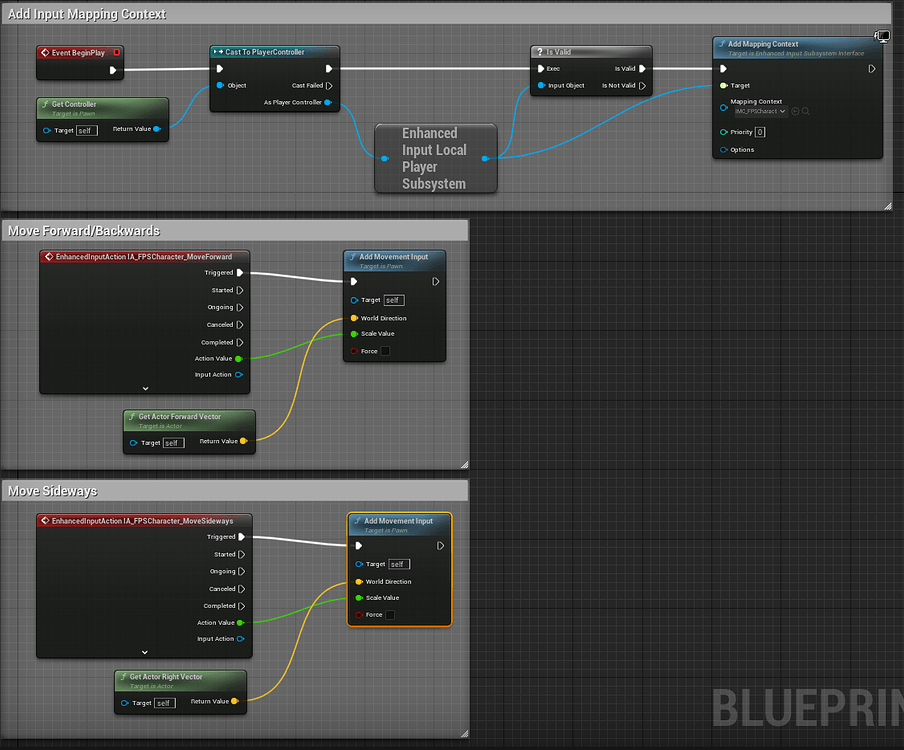Enable Force on the sideways Add Movement Input node

coord(391,615)
